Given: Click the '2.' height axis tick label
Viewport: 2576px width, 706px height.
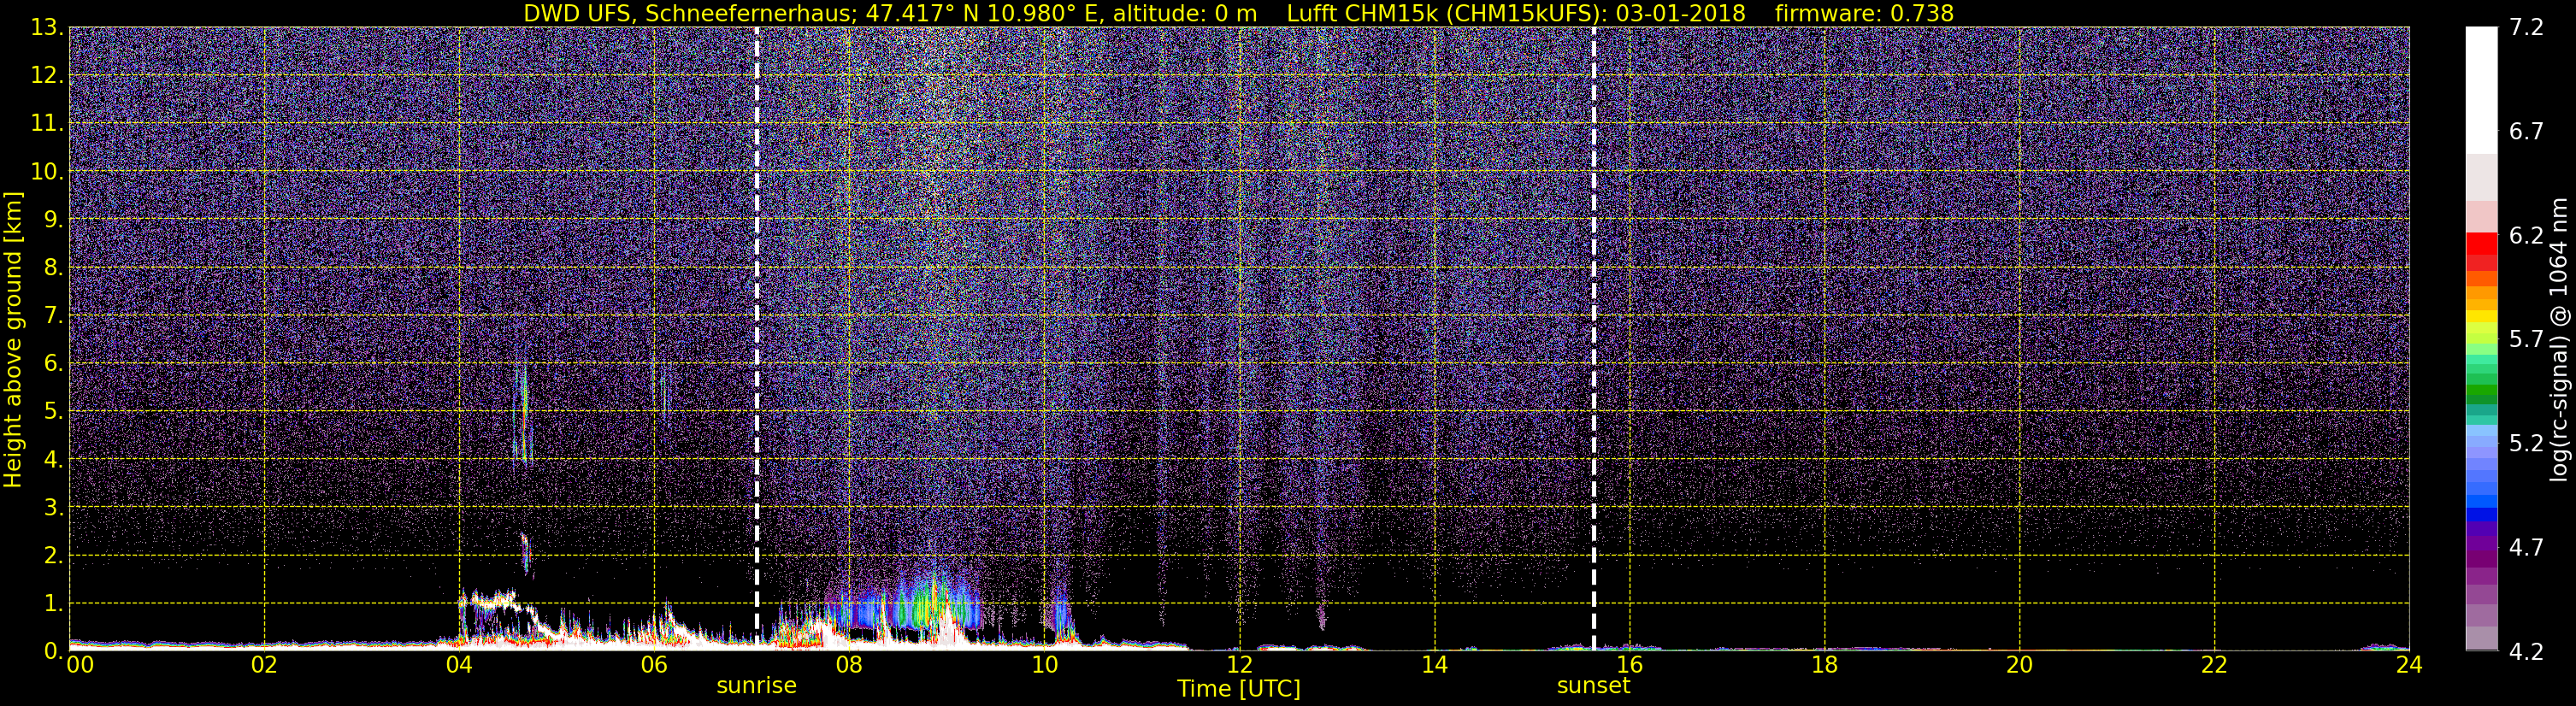Looking at the screenshot, I should tap(54, 555).
